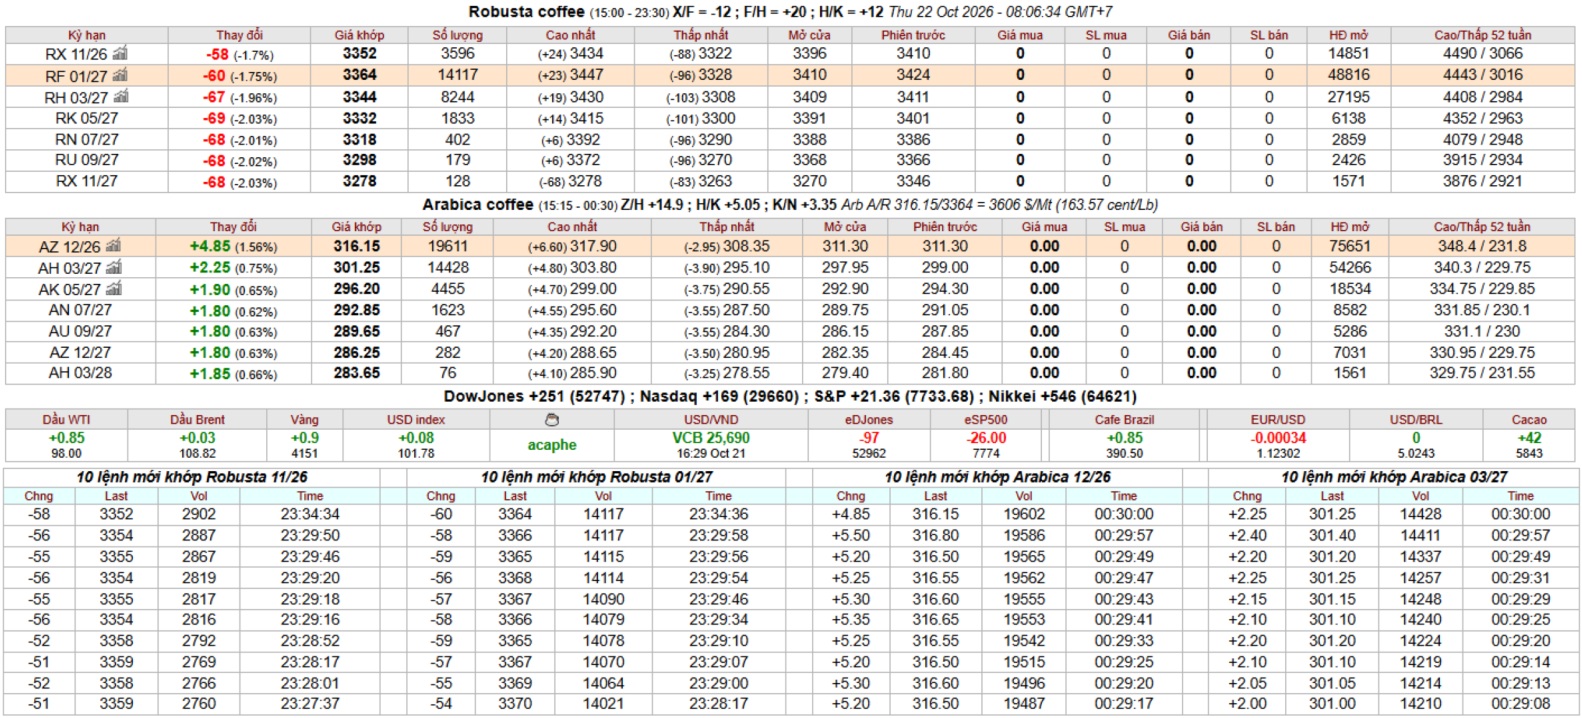Open the chart icon beside RF 01/27
Viewport: 1582px width, 718px height.
120,75
